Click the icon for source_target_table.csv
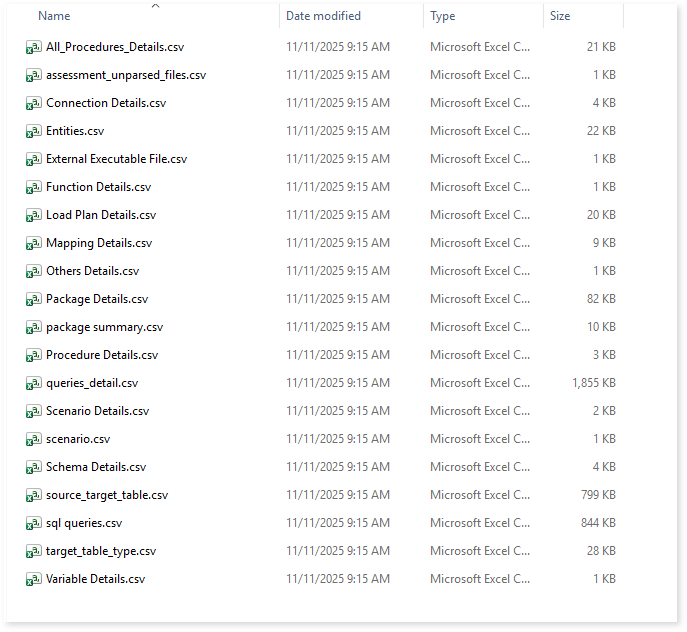 pos(34,495)
